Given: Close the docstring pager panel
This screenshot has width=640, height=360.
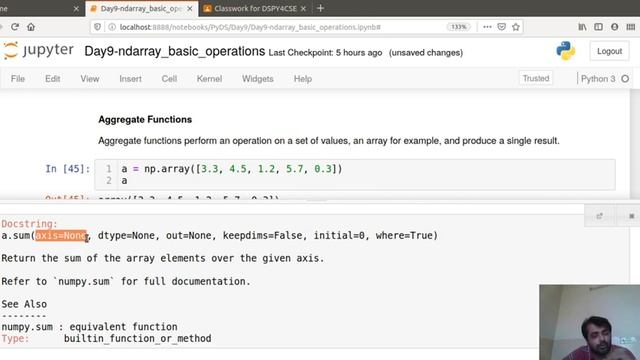Looking at the screenshot, I should 631,216.
